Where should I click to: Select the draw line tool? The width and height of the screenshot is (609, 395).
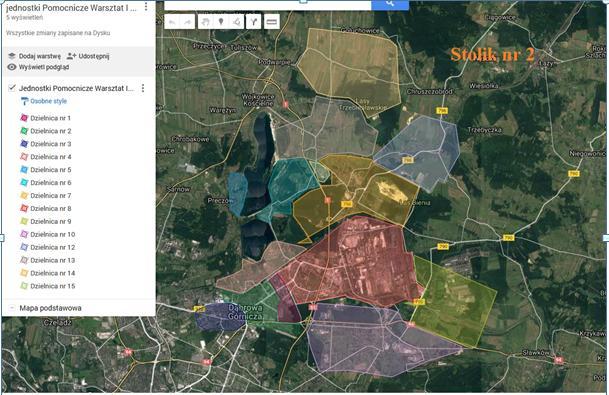point(237,22)
